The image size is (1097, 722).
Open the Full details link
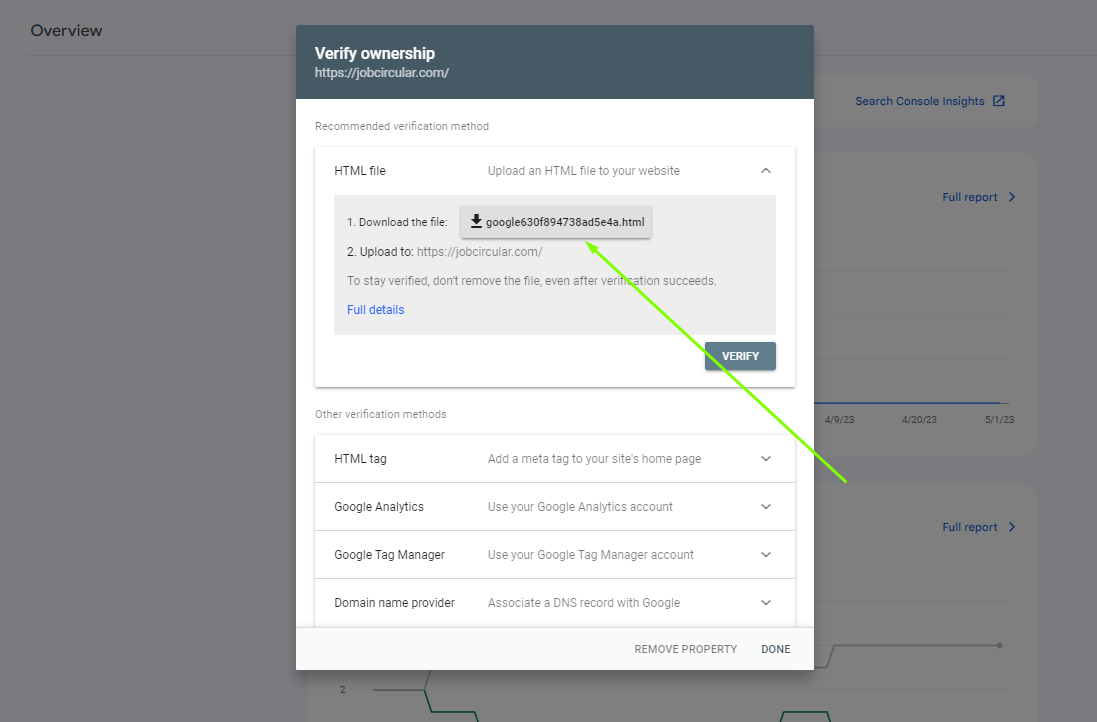coord(375,310)
